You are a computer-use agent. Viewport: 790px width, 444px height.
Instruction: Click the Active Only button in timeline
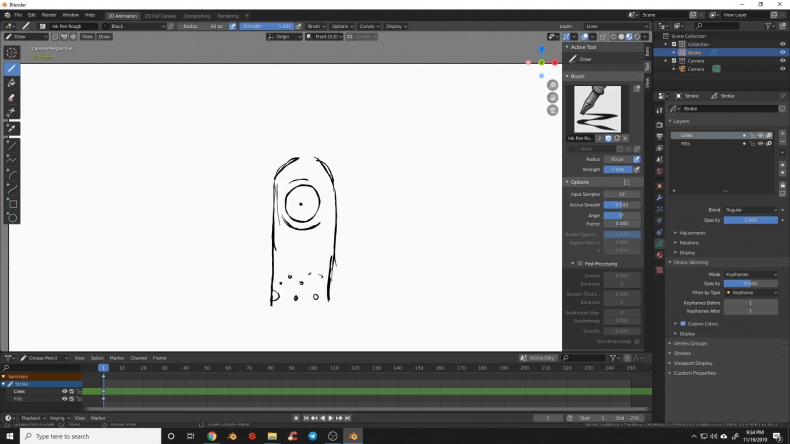click(538, 358)
